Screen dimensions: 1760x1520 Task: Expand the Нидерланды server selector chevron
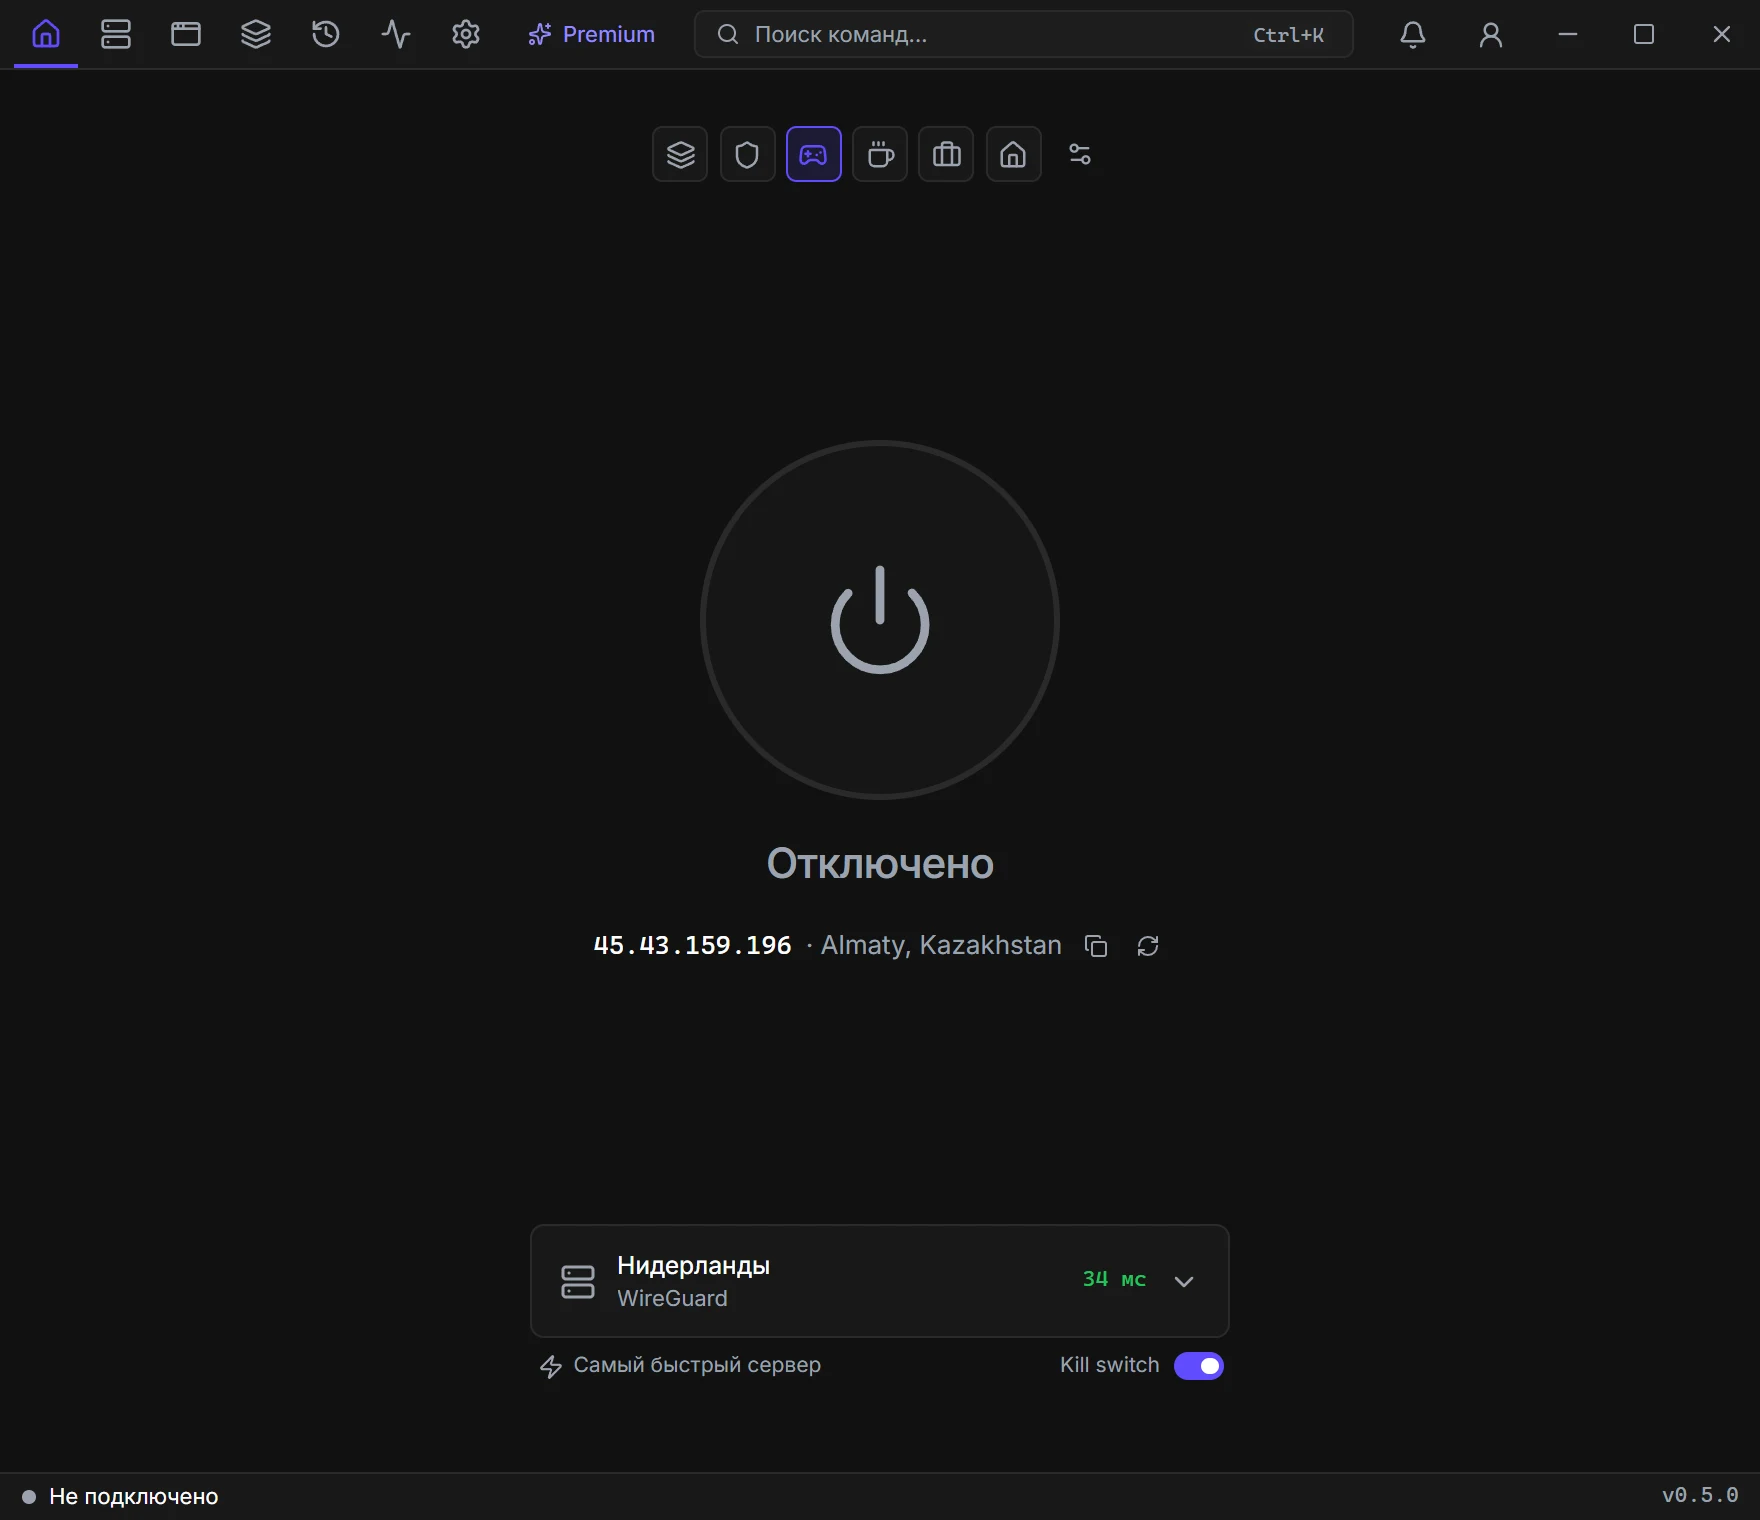tap(1184, 1281)
